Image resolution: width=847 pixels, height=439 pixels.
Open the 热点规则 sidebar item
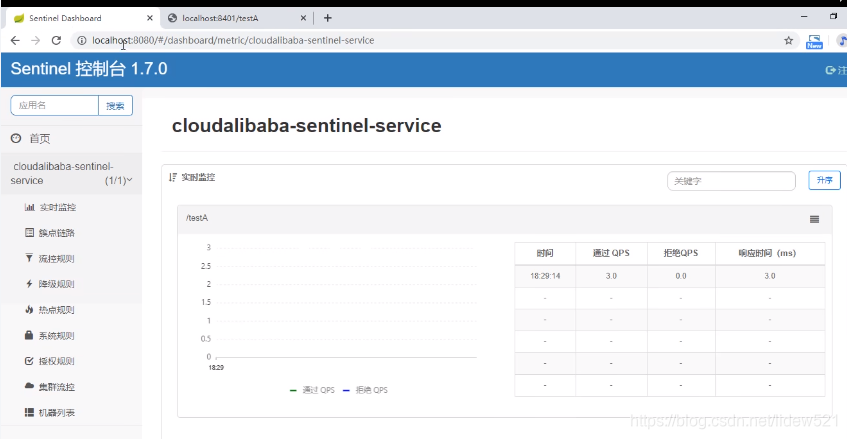tap(57, 310)
